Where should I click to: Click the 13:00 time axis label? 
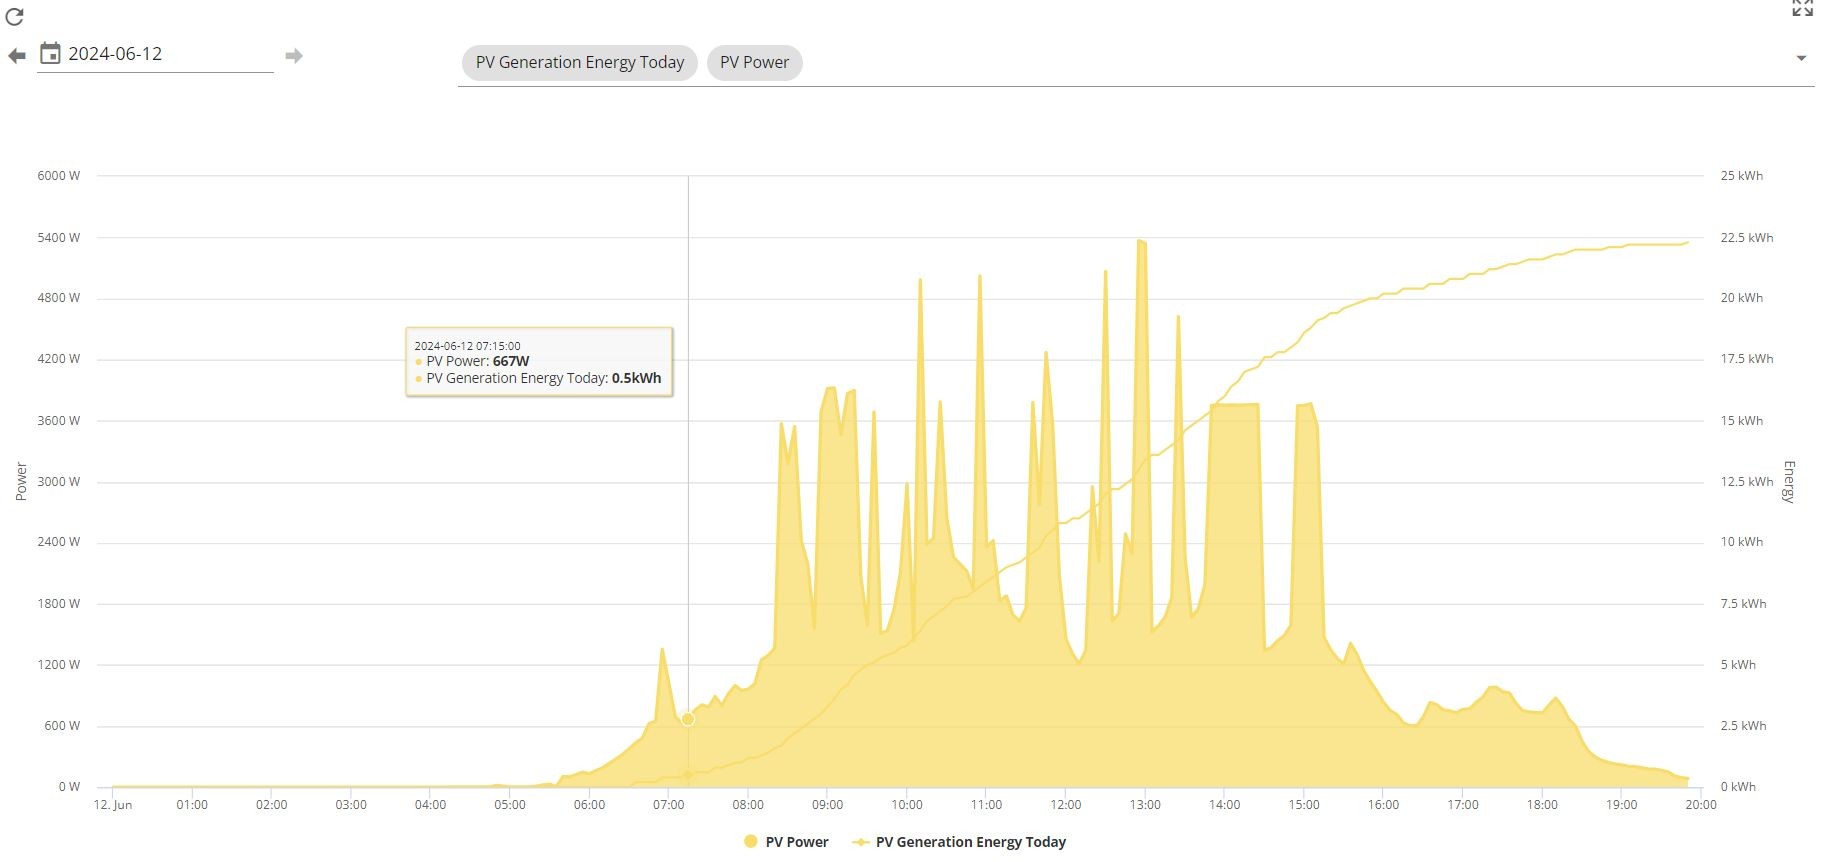pyautogui.click(x=1145, y=805)
